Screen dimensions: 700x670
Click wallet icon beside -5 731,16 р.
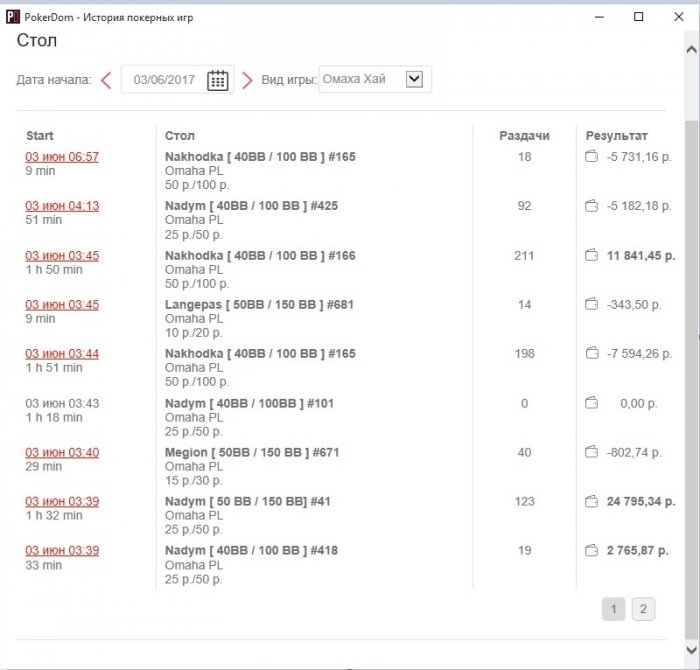pyautogui.click(x=592, y=157)
